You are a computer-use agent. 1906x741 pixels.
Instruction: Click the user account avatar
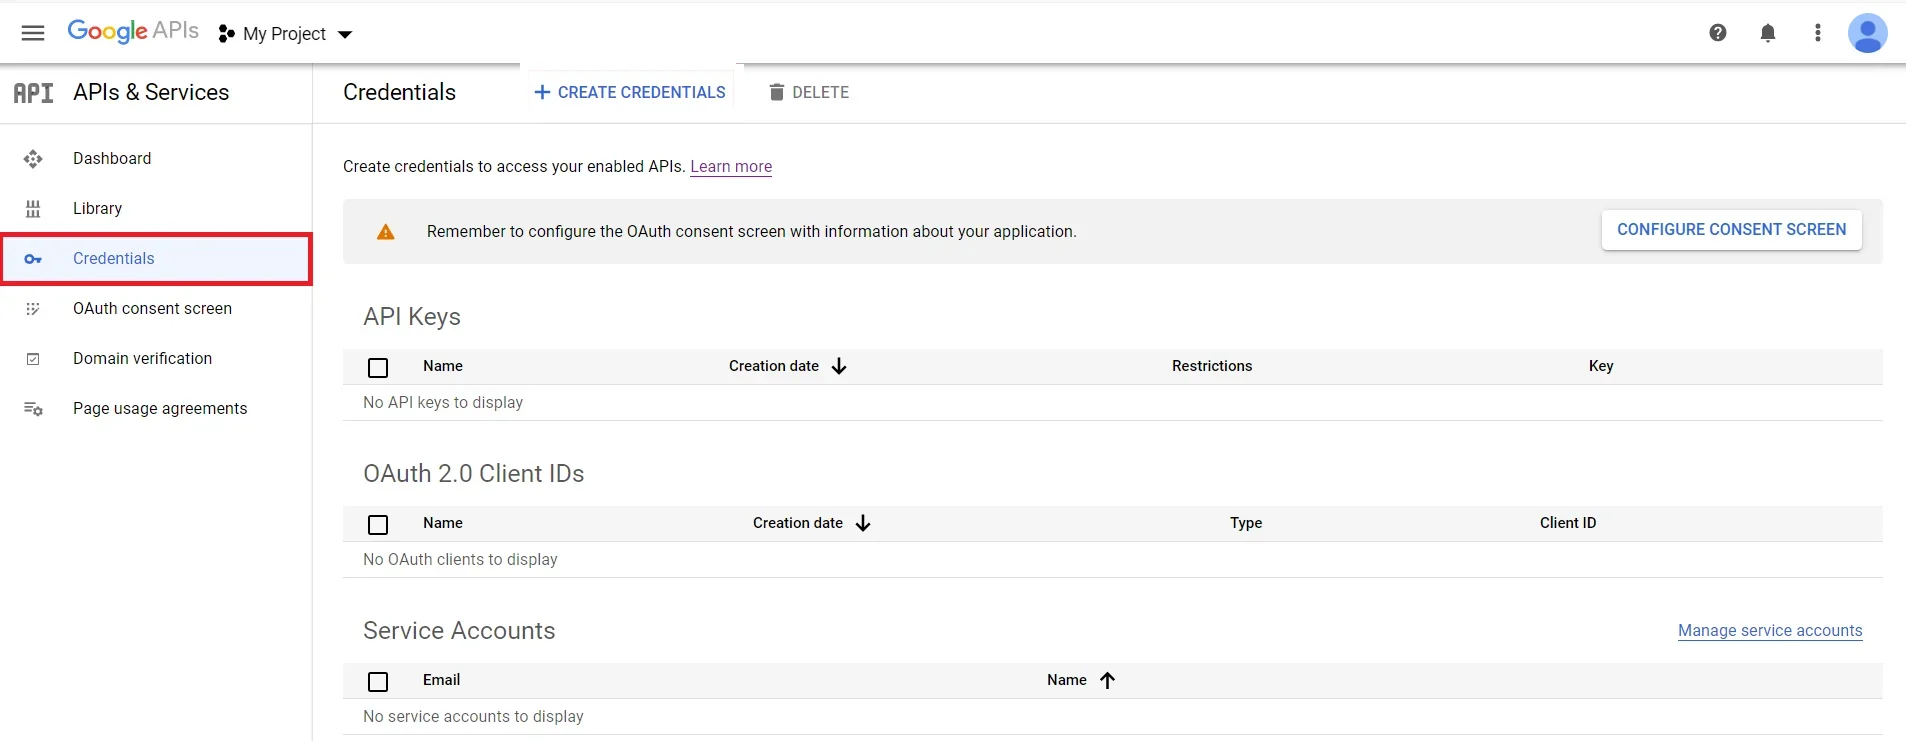pyautogui.click(x=1867, y=33)
